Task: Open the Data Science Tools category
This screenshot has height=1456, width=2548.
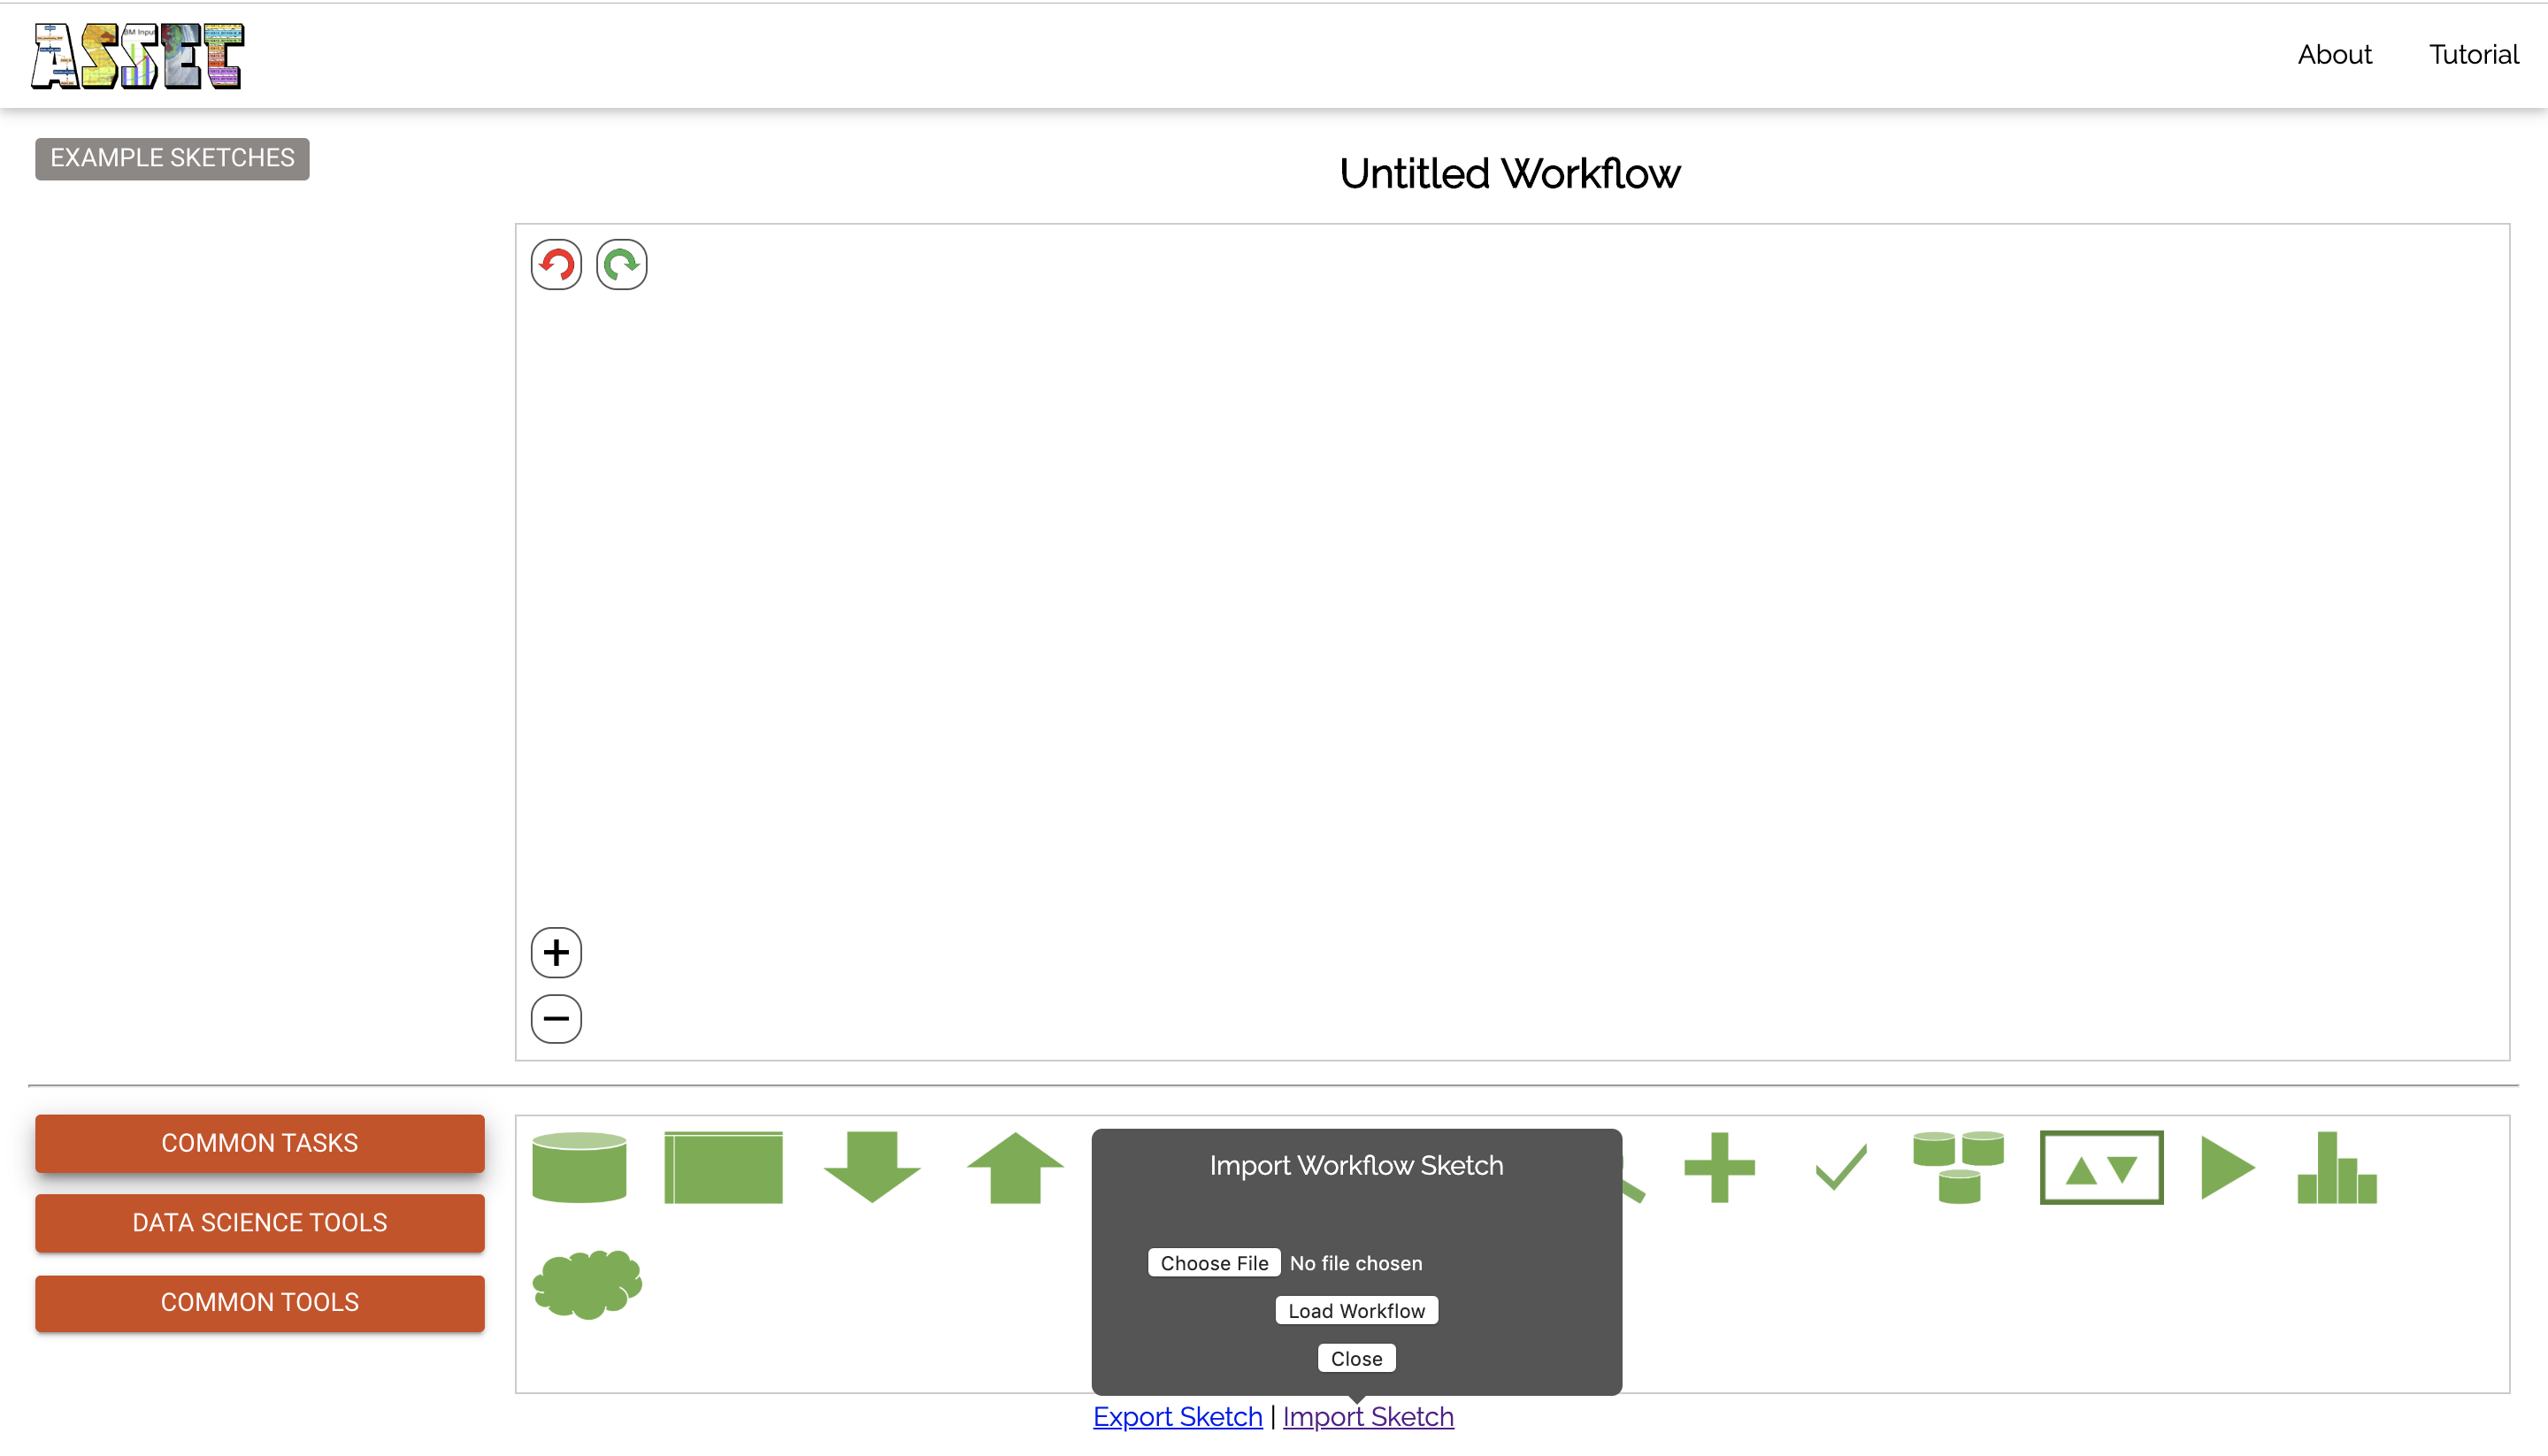Action: [x=259, y=1222]
